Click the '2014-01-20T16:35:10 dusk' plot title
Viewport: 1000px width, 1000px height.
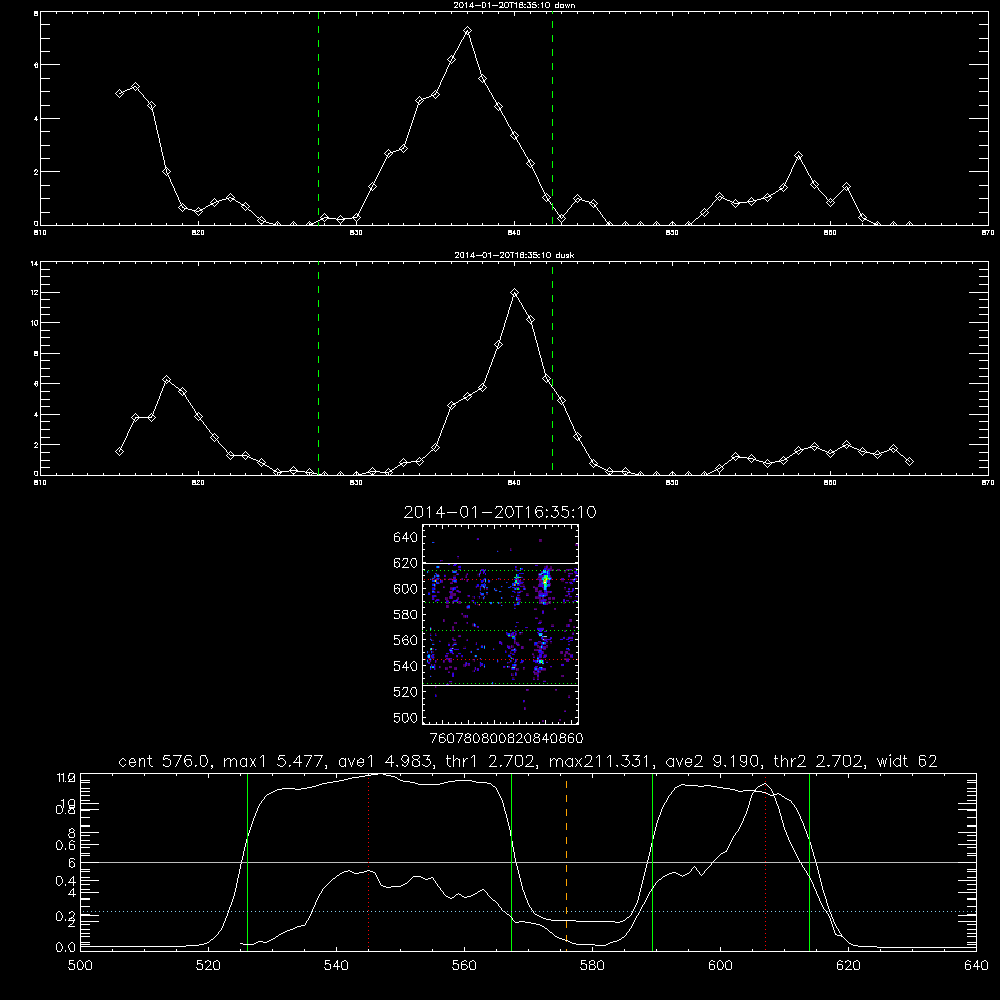click(514, 255)
